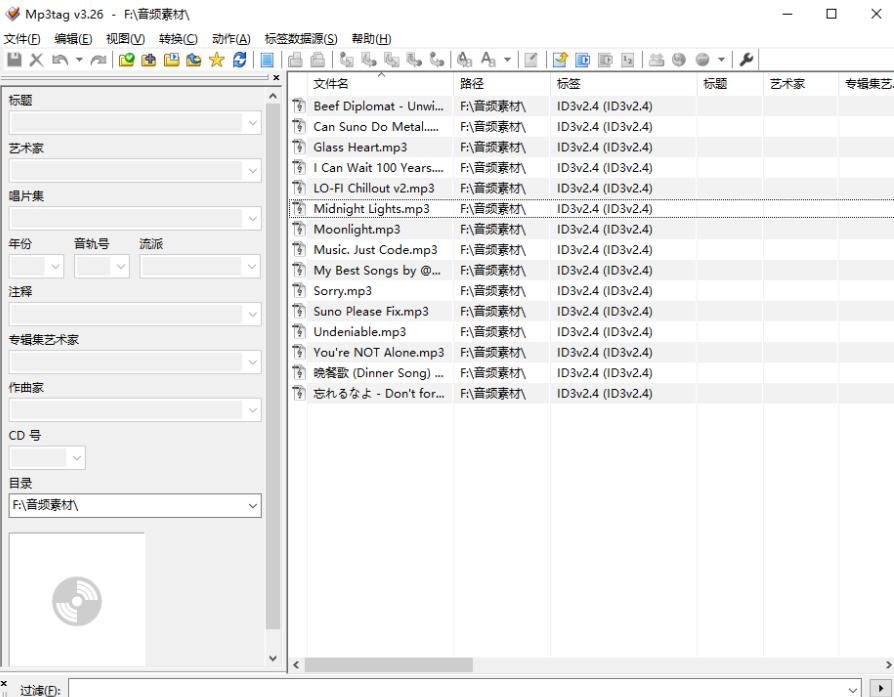Click the add directory folder icon with plus
The width and height of the screenshot is (894, 697).
pyautogui.click(x=149, y=59)
